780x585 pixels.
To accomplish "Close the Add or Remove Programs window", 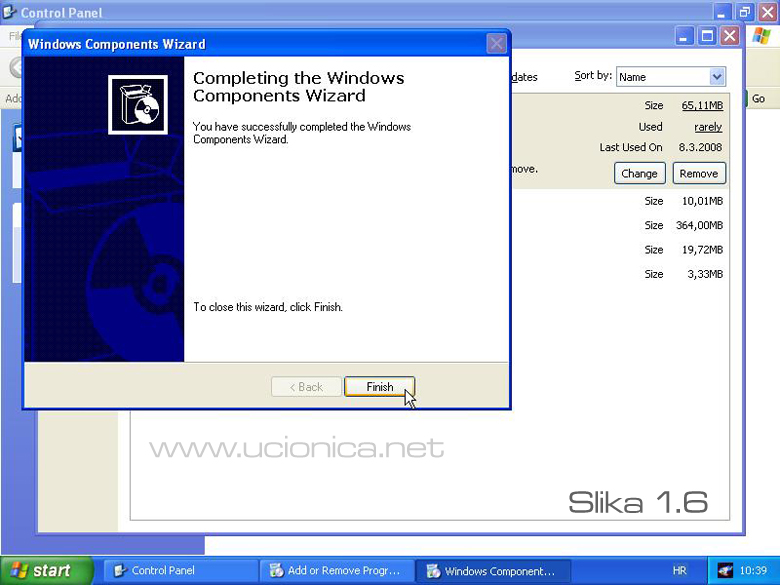I will [730, 36].
